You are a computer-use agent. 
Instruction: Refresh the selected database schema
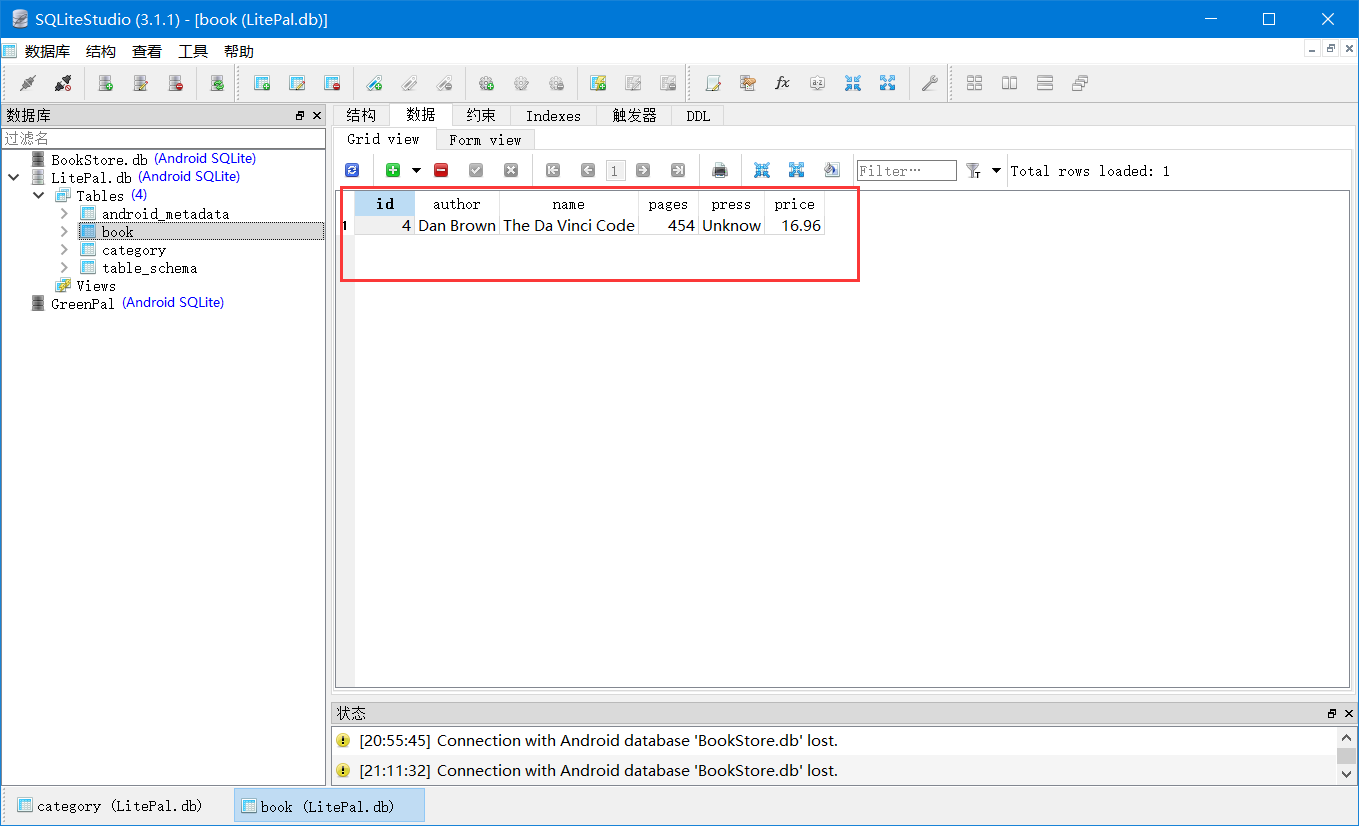(x=216, y=84)
